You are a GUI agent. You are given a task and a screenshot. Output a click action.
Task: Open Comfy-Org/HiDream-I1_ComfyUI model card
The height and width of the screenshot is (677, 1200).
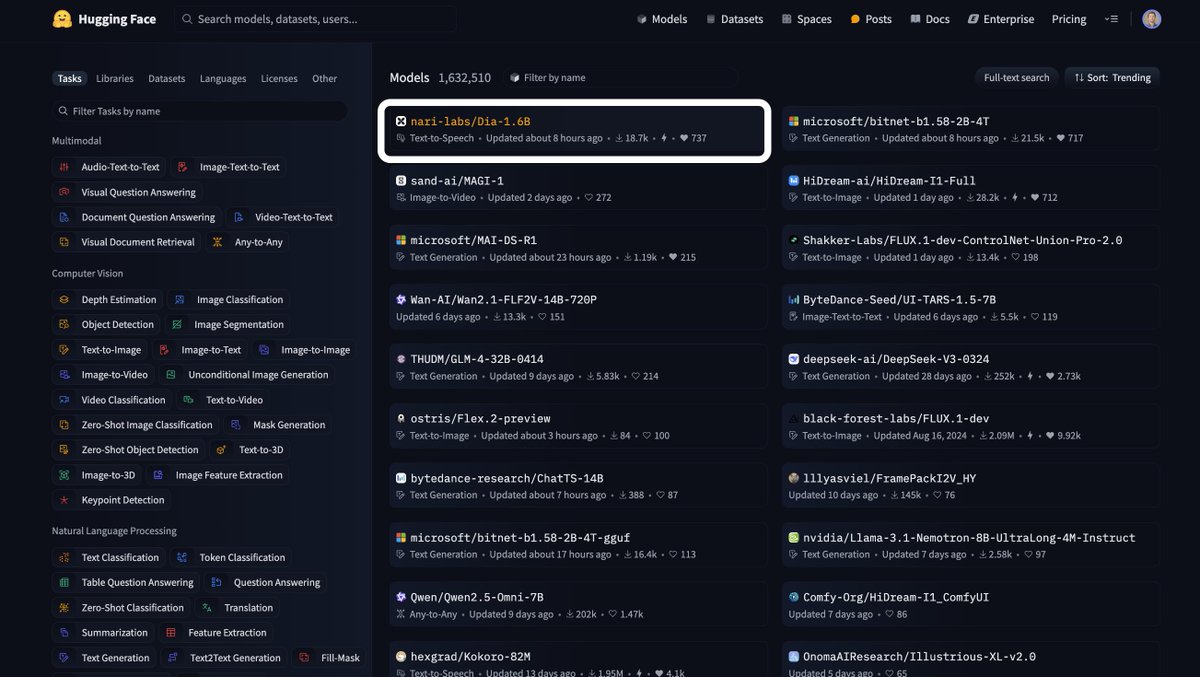(x=971, y=605)
